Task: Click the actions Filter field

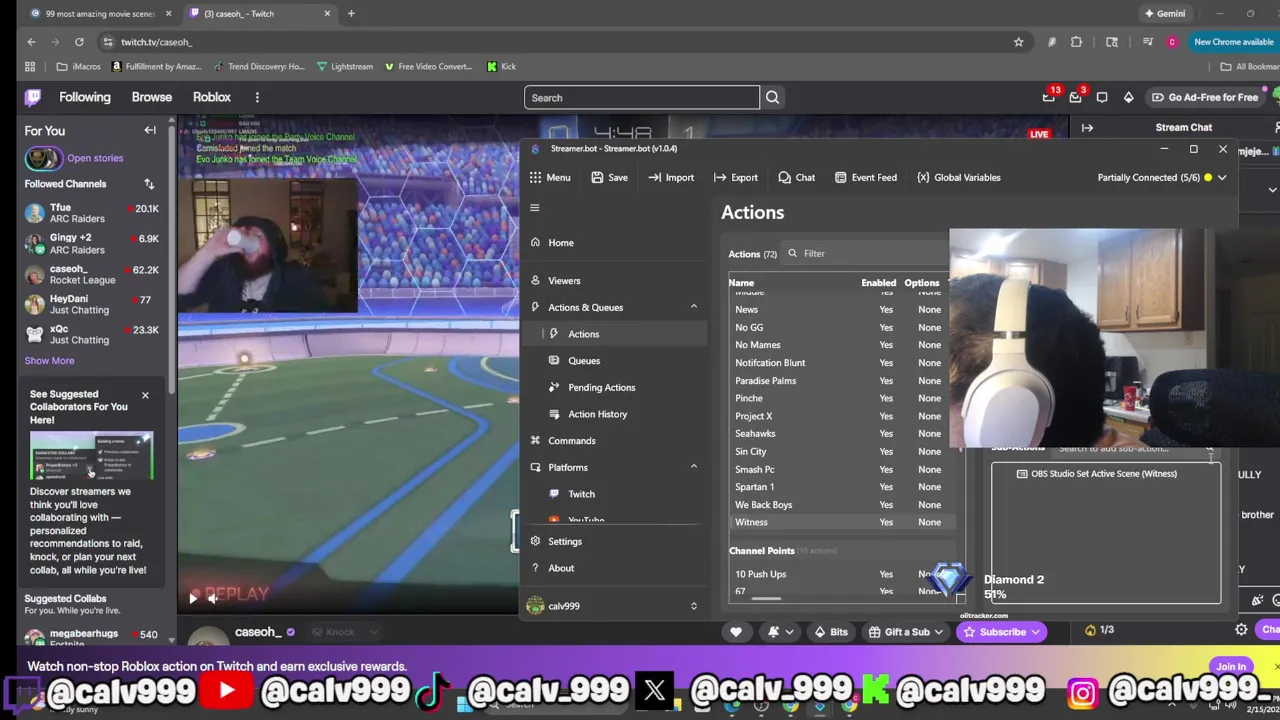Action: click(x=865, y=253)
